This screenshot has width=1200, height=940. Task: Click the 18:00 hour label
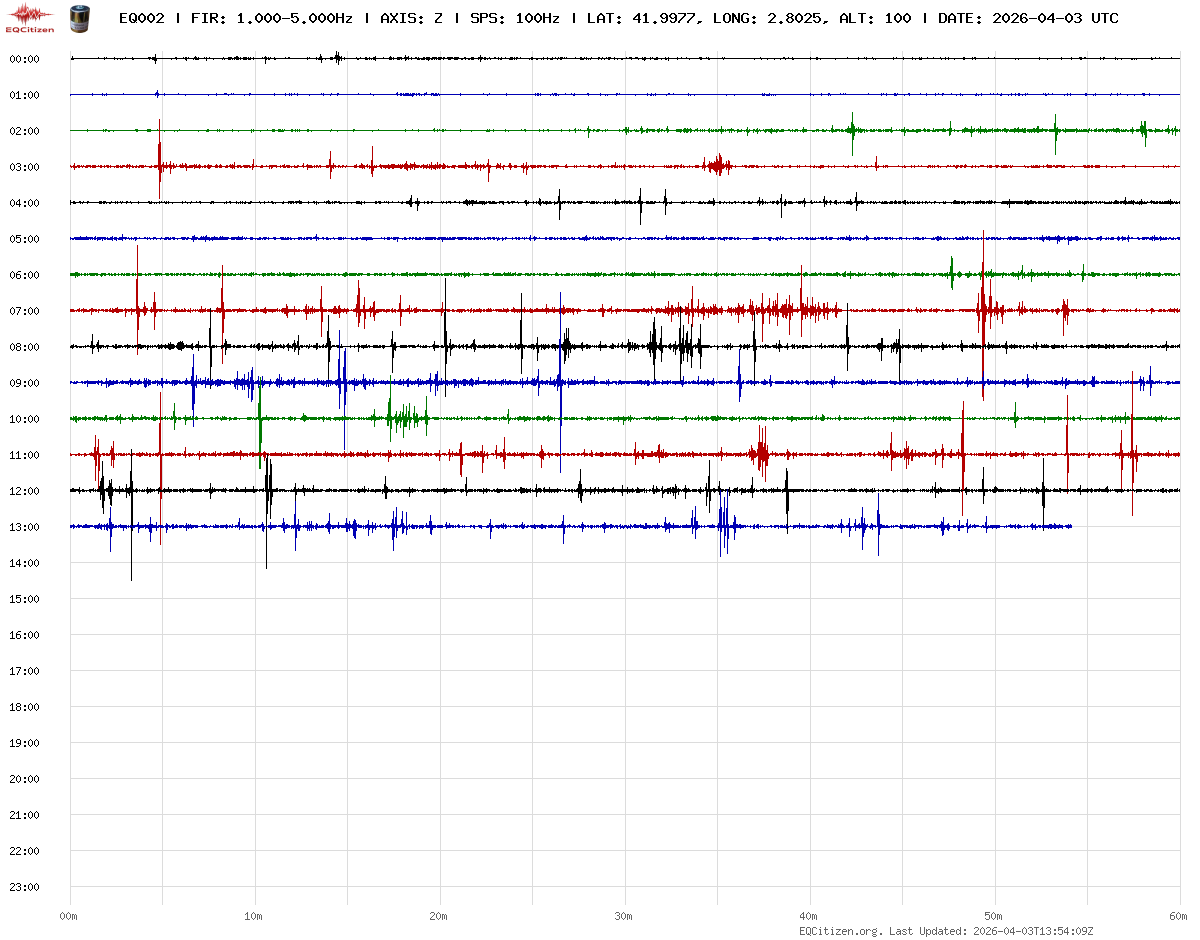pos(24,707)
